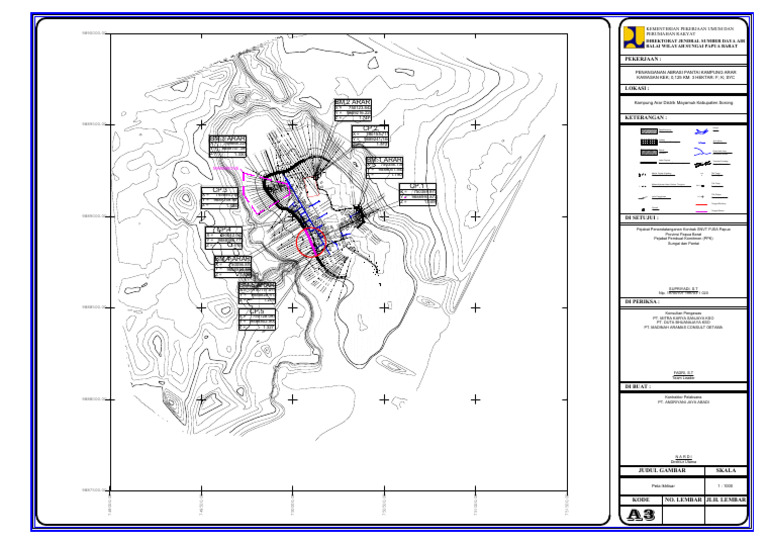Click the "DIREKTORAT JENDERAL SUMBER DAYA AIR" line

(696, 41)
